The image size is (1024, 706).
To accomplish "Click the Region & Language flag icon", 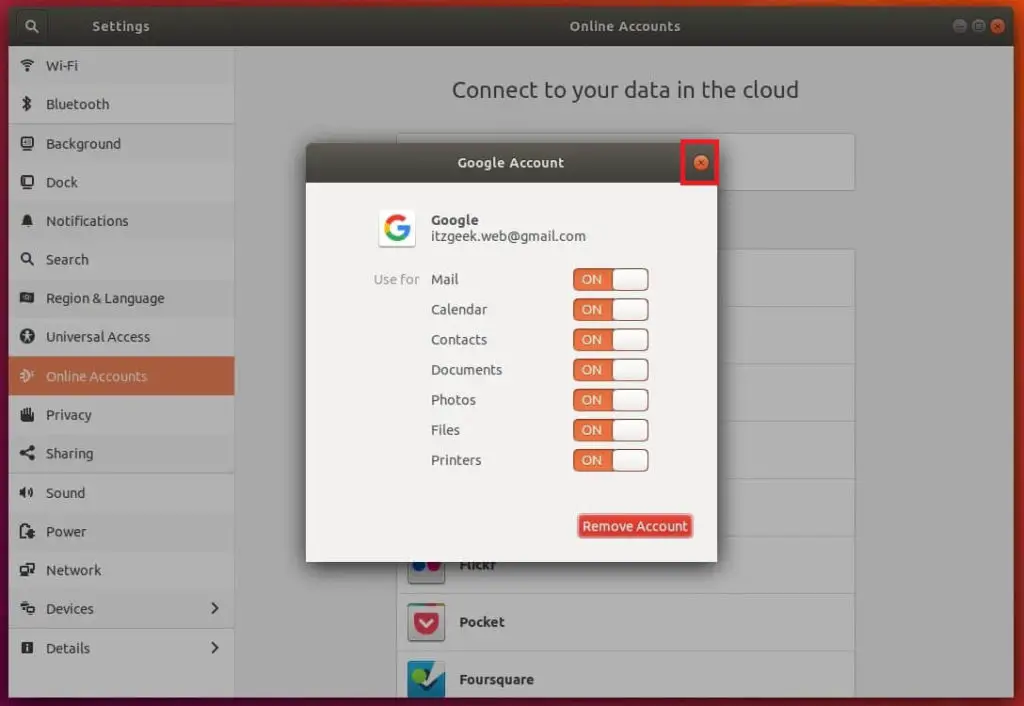I will pos(27,298).
